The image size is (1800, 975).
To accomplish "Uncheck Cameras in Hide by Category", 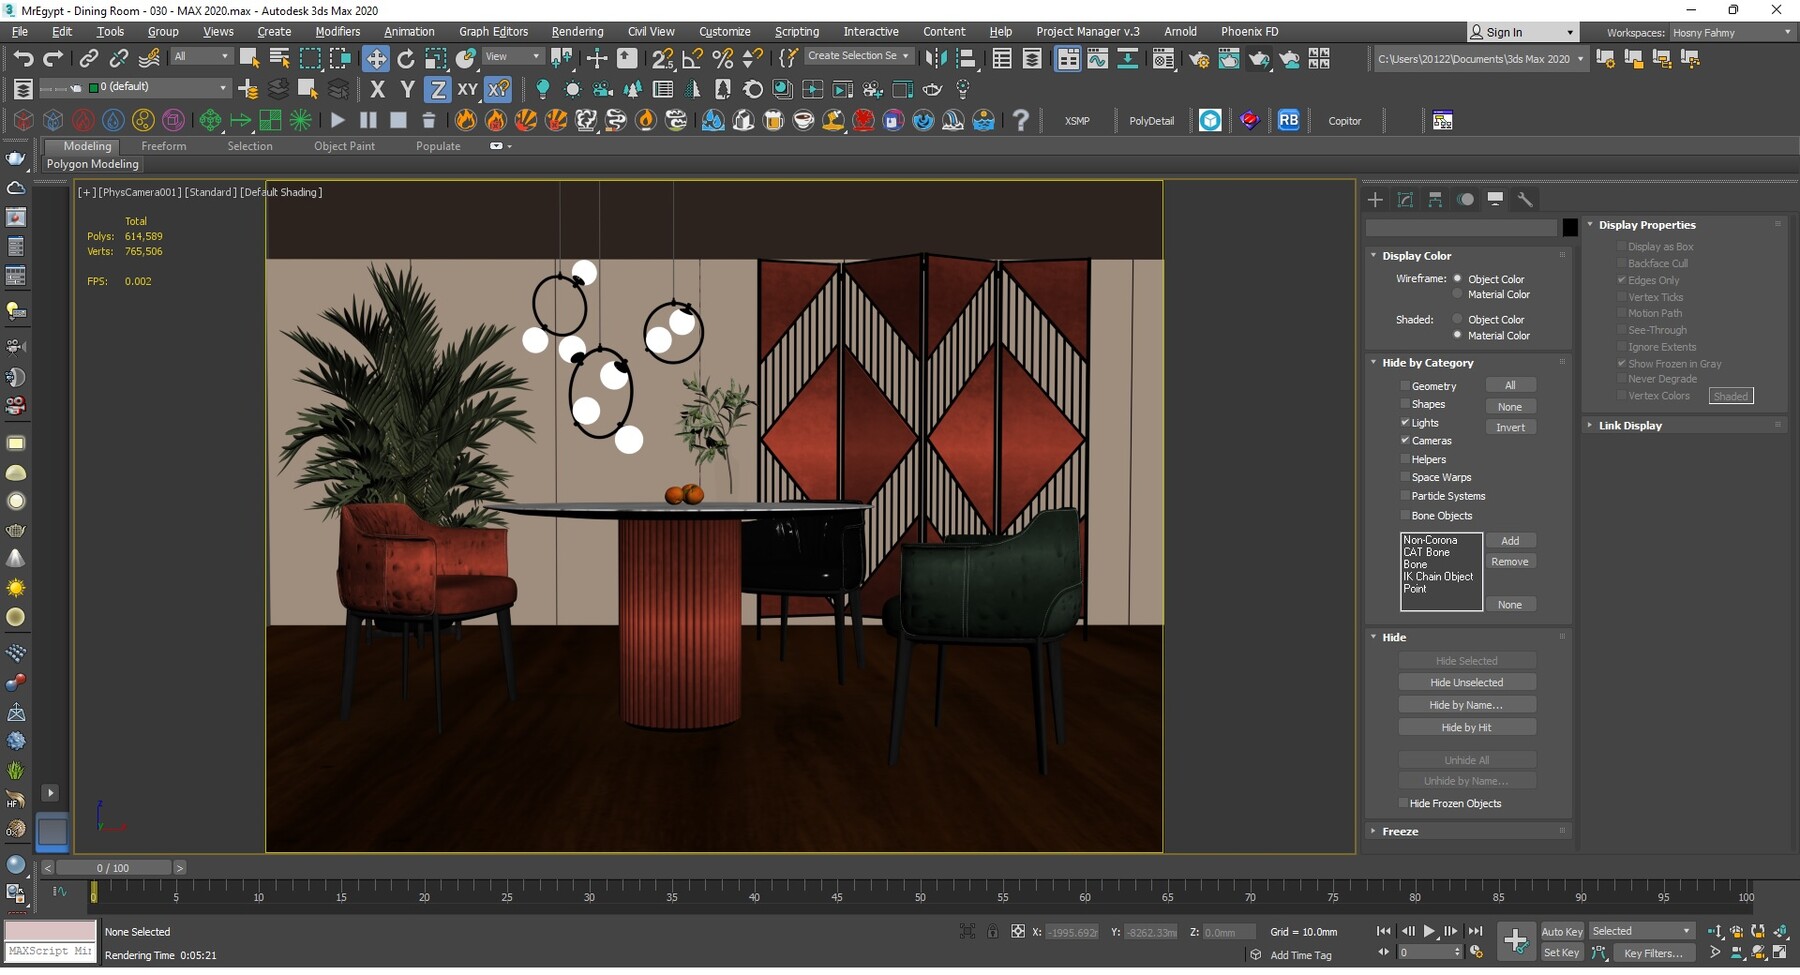I will (1405, 440).
